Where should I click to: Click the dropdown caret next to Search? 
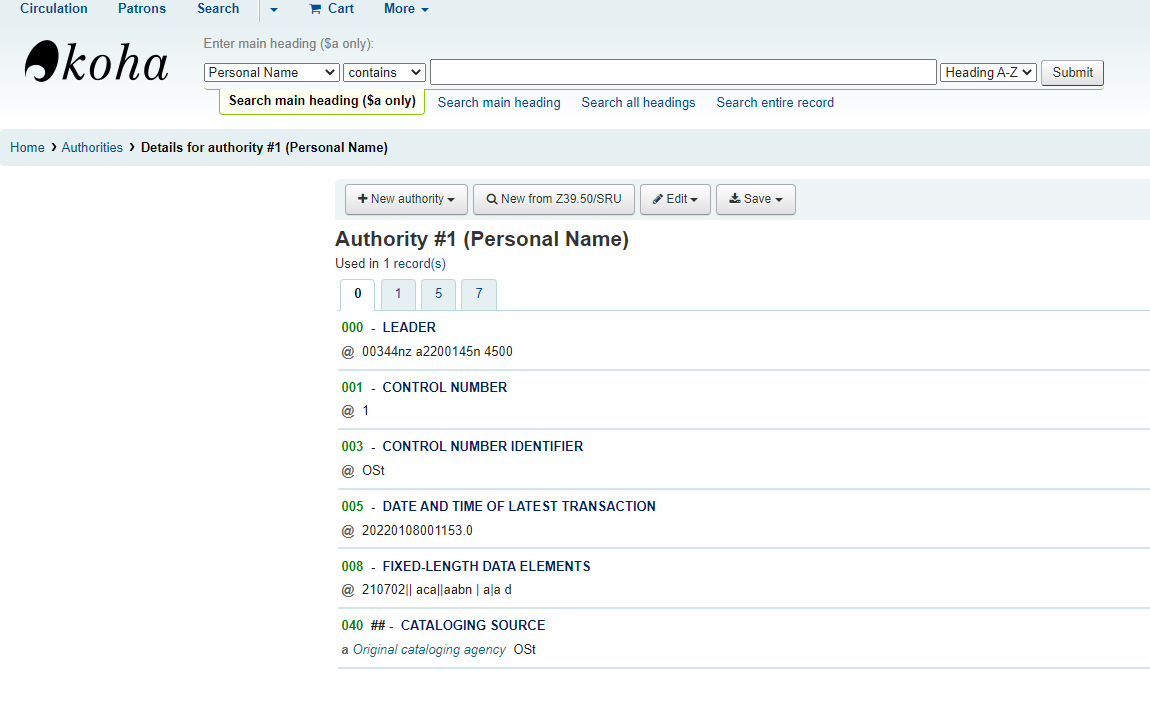(x=274, y=9)
